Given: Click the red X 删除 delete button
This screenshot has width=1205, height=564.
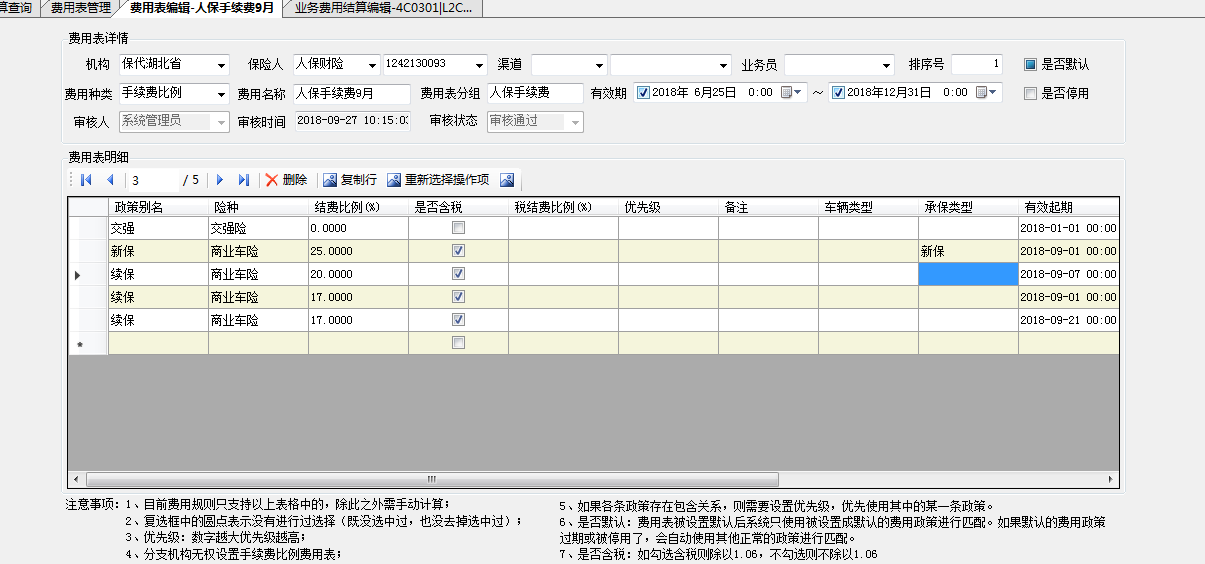Looking at the screenshot, I should (x=286, y=180).
